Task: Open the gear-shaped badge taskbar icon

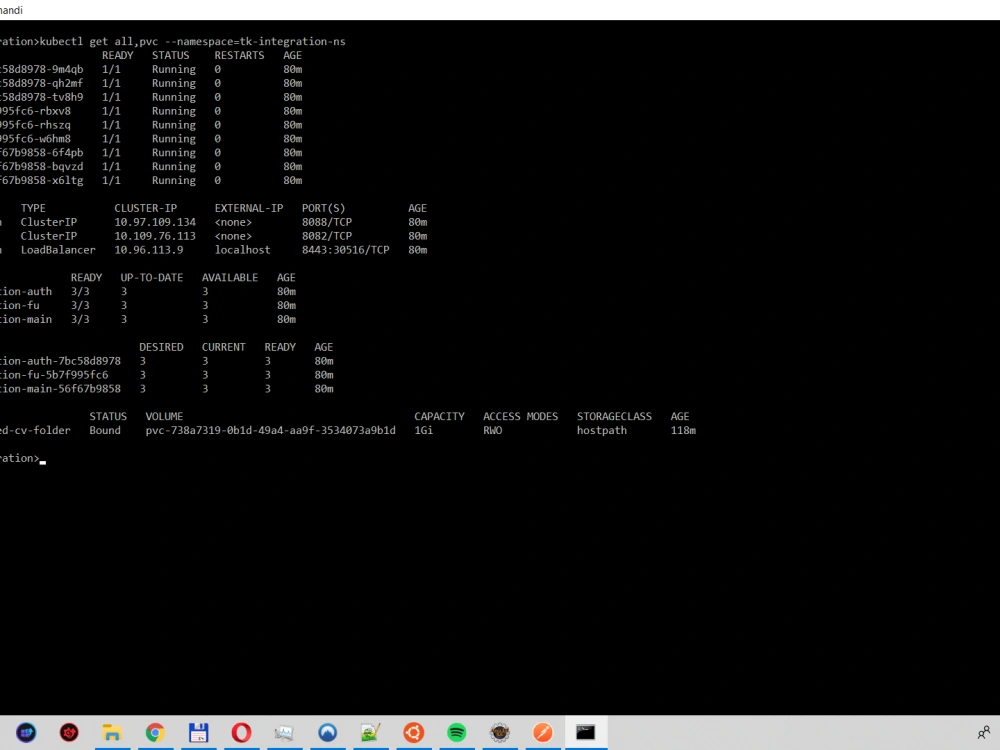Action: tap(500, 732)
